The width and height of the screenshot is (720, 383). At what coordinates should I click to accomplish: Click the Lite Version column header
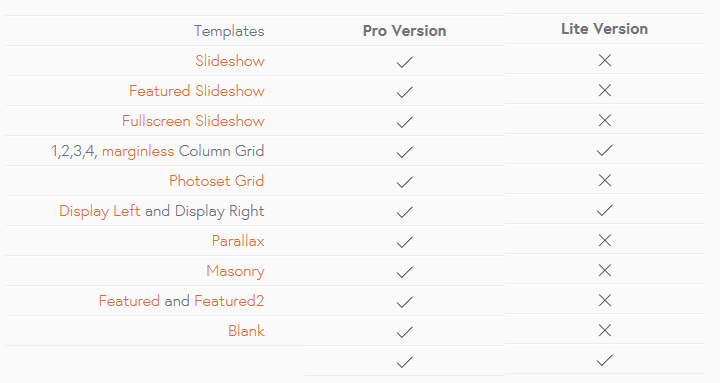tap(604, 29)
